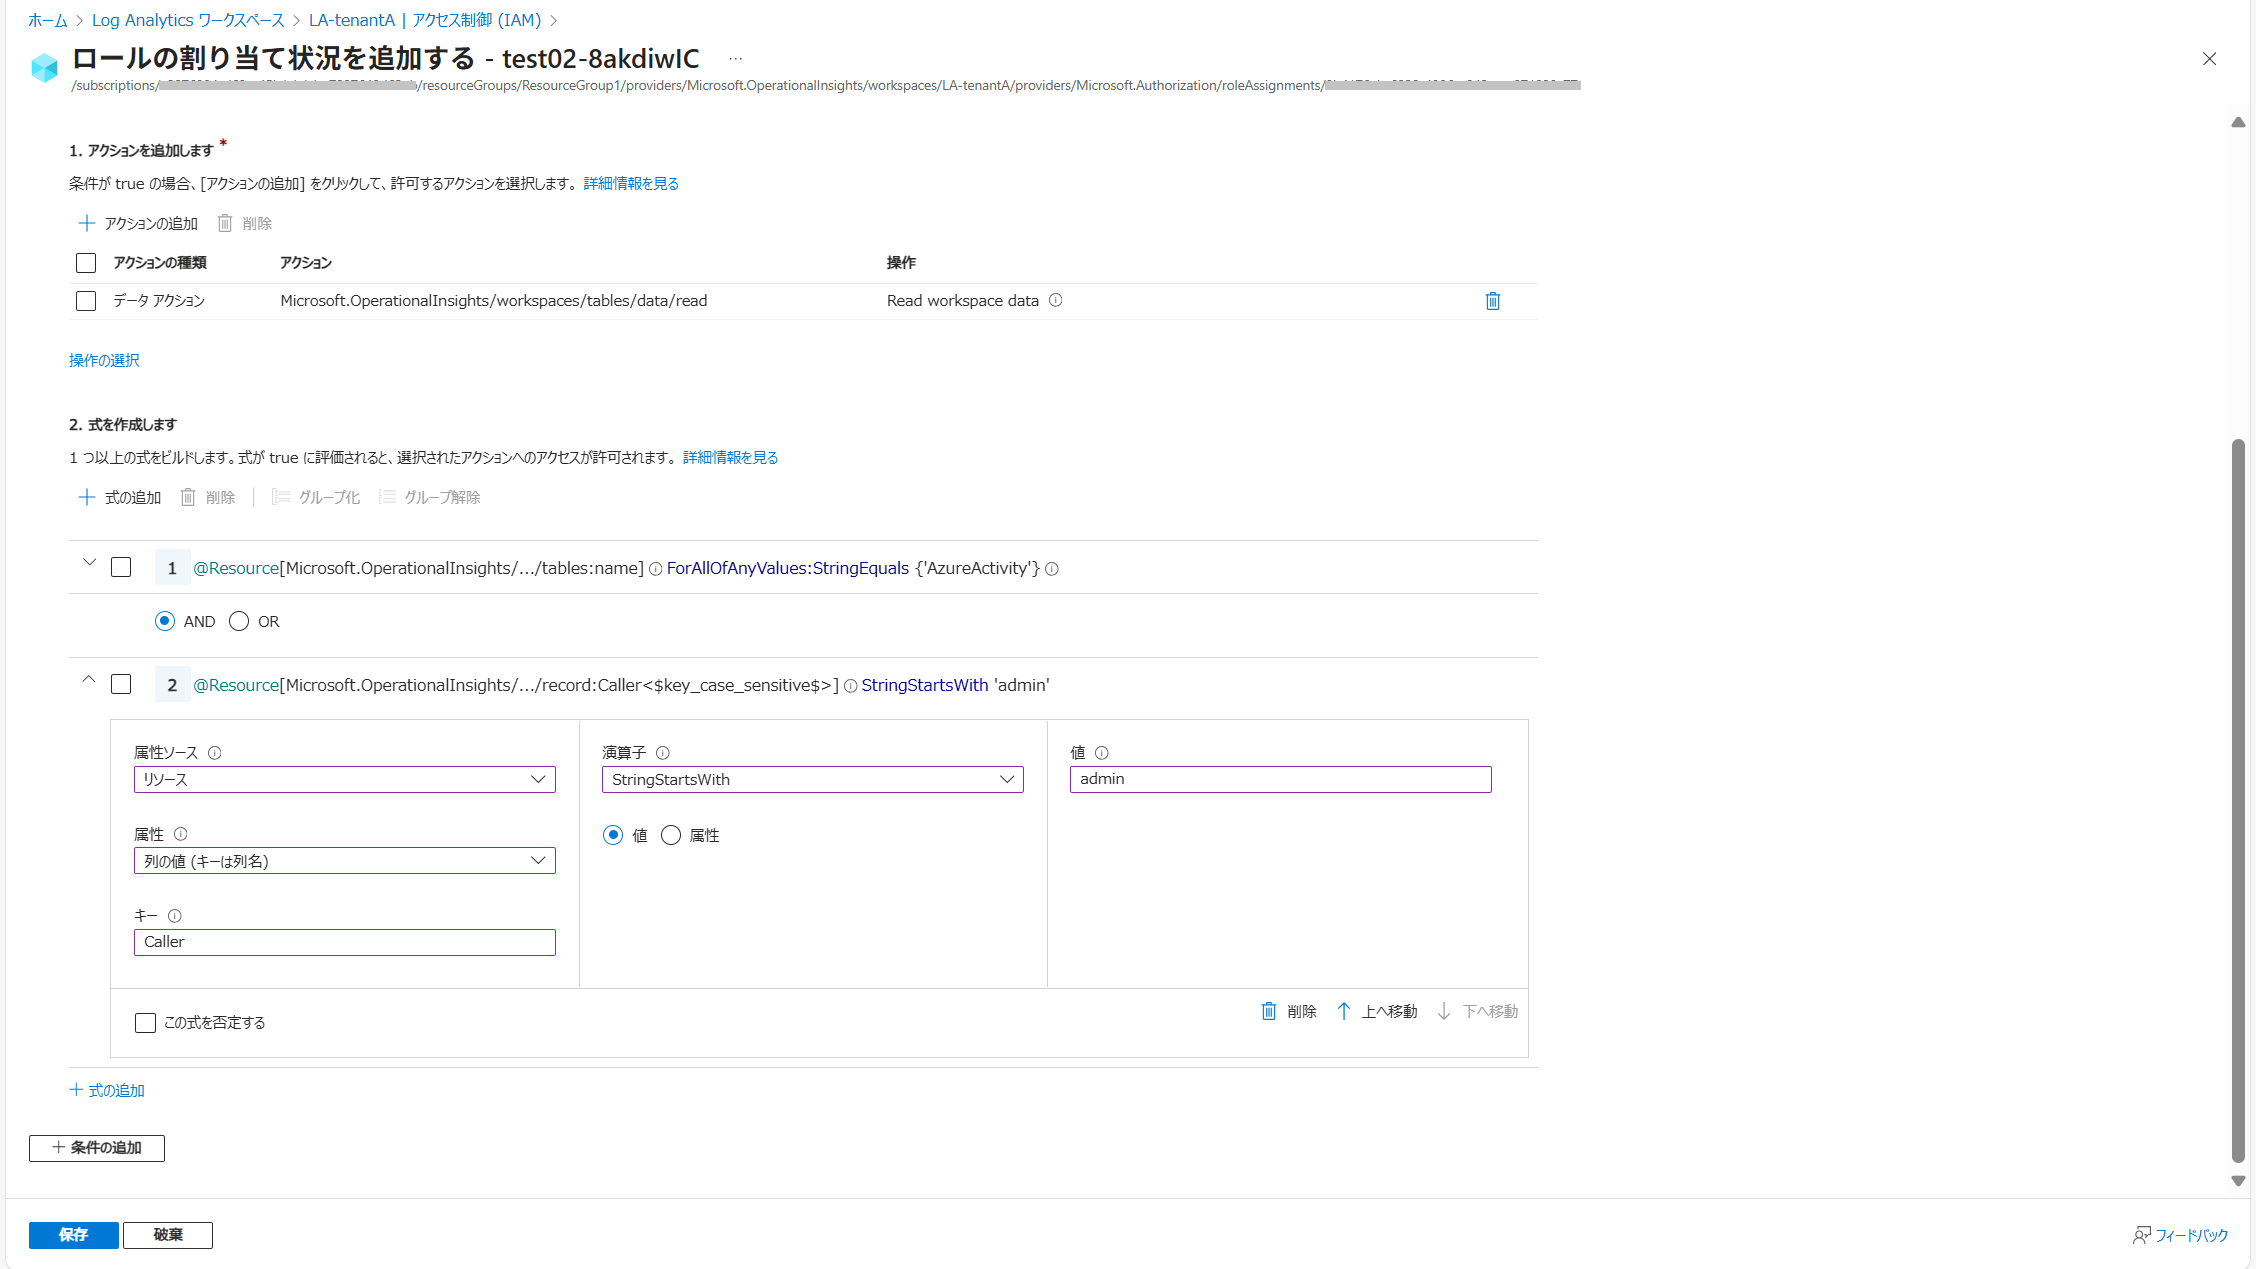Click the 値 input field containing admin
The height and width of the screenshot is (1269, 2256).
click(1280, 779)
